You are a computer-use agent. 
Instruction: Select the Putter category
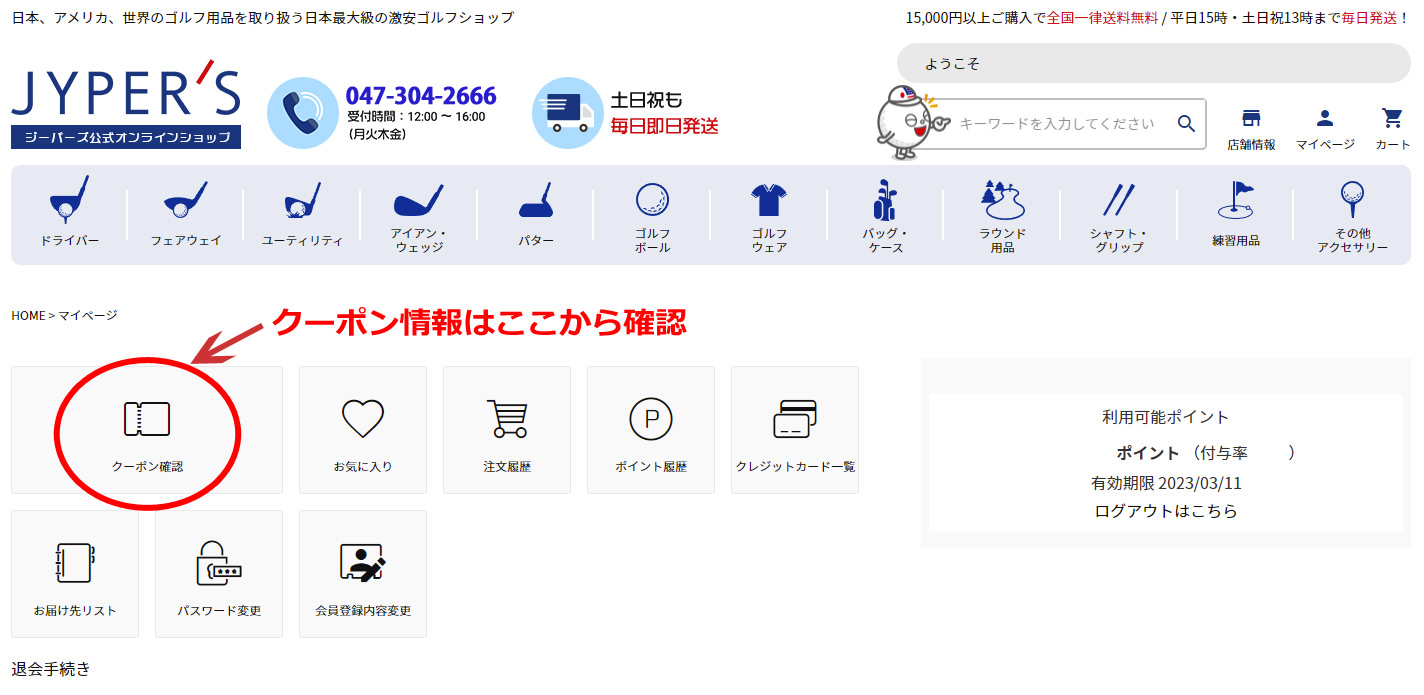536,213
